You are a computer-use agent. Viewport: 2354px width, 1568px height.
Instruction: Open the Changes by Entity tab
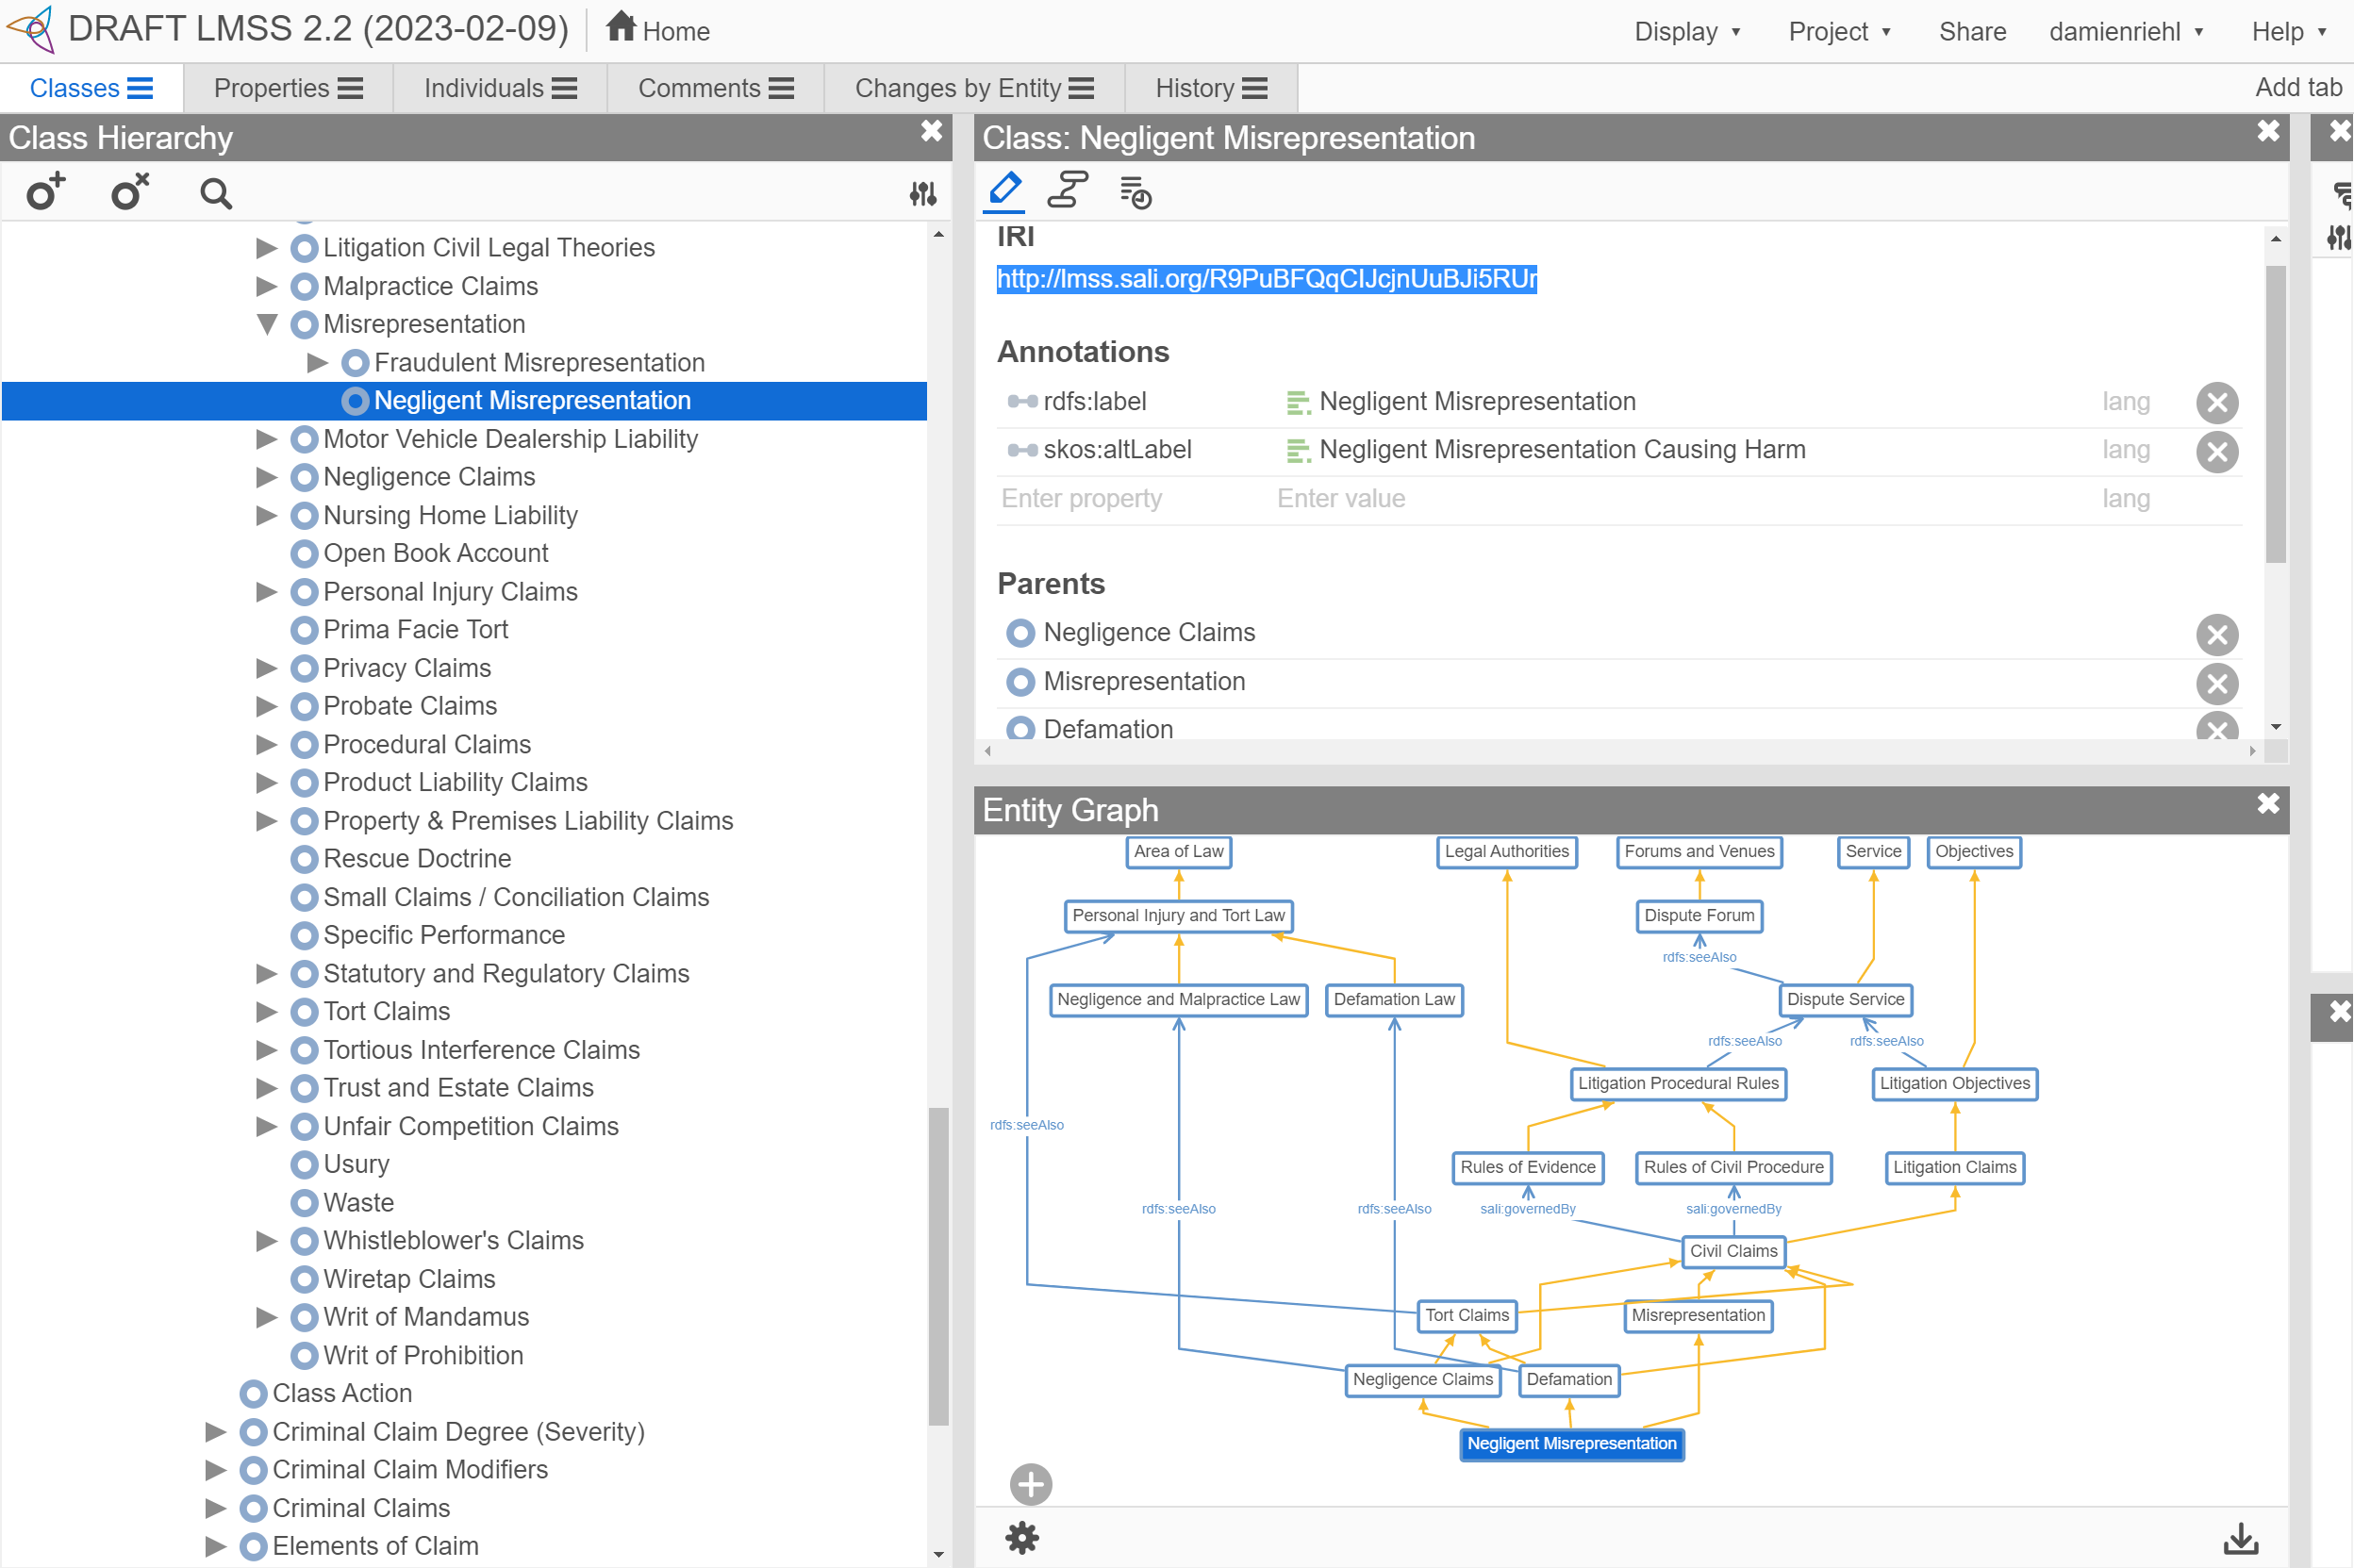click(x=973, y=88)
